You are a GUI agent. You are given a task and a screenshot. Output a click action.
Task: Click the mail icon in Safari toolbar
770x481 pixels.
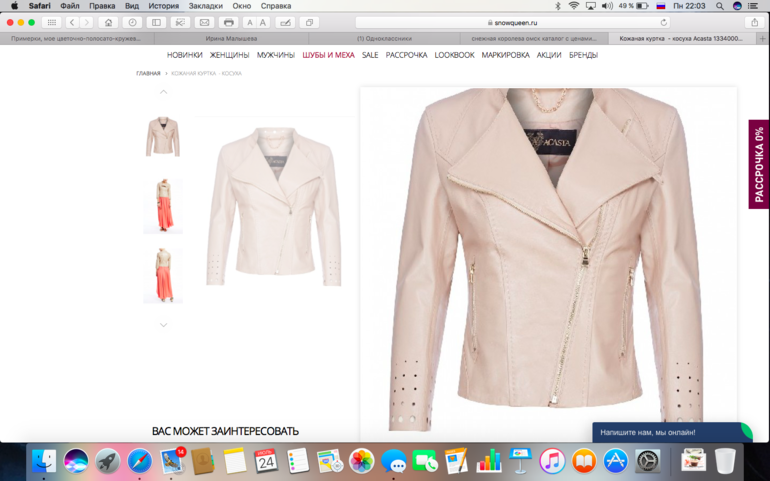[204, 22]
